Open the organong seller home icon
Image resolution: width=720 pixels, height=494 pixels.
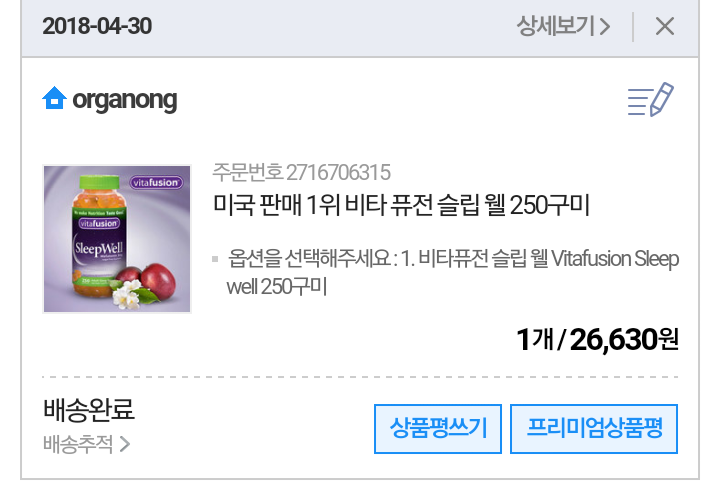tap(54, 98)
